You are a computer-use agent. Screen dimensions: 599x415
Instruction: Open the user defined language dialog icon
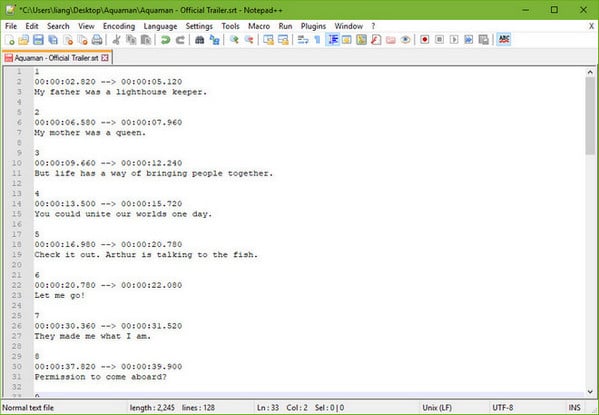pyautogui.click(x=347, y=40)
